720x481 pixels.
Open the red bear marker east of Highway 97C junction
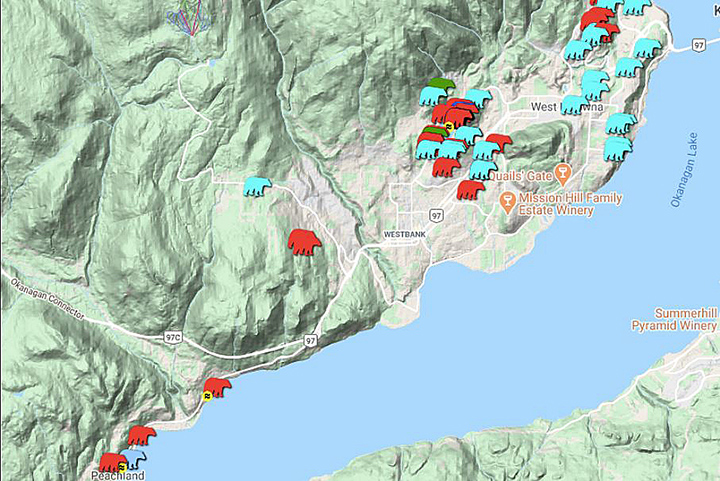point(217,386)
